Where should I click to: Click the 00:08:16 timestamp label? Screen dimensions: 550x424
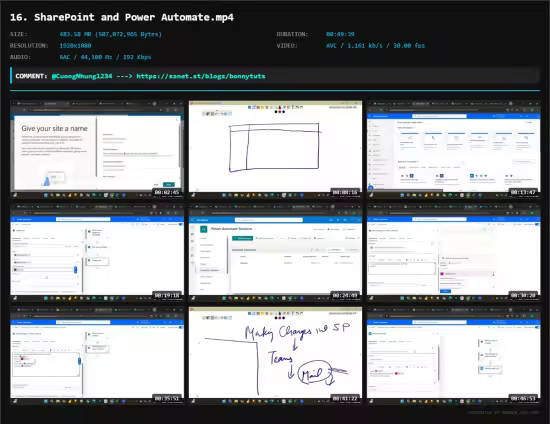[345, 193]
